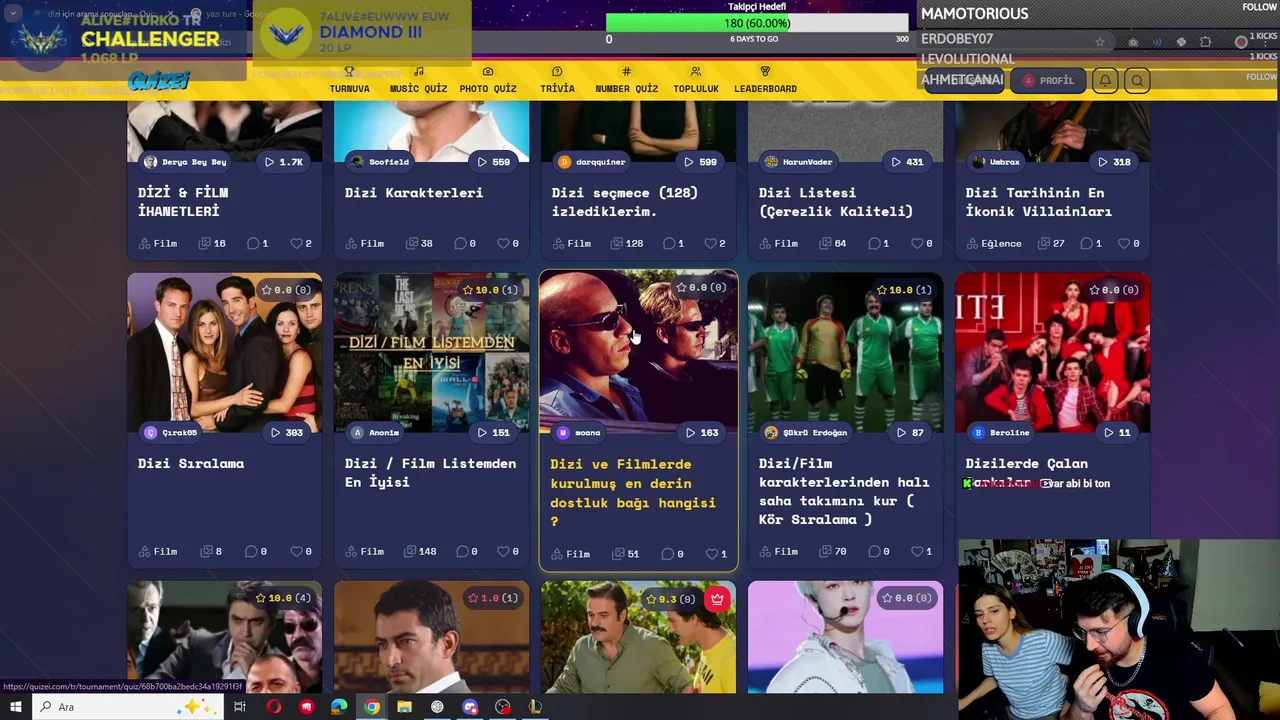Like the Dizi ve Filmlerde dostluk quiz card
Image resolution: width=1280 pixels, height=720 pixels.
tap(711, 554)
